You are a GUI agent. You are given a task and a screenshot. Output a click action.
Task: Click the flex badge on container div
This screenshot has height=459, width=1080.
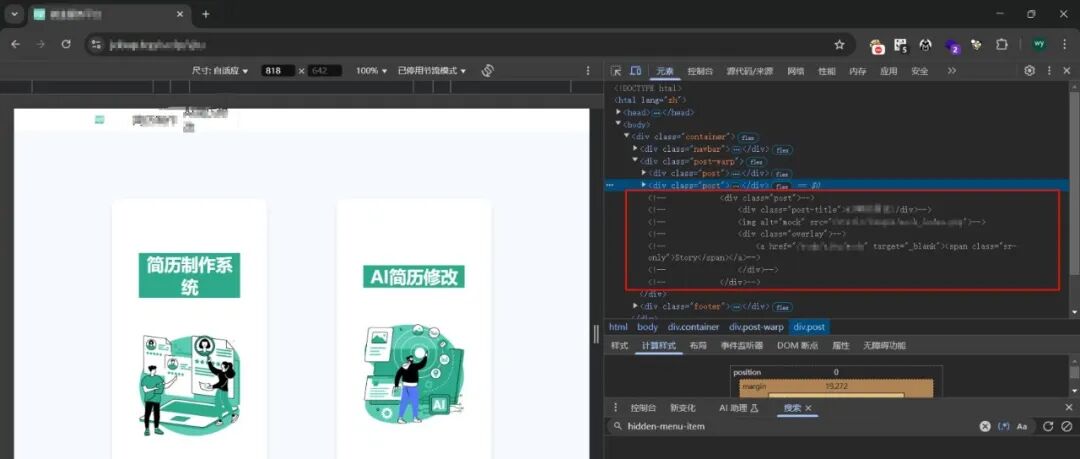point(748,137)
